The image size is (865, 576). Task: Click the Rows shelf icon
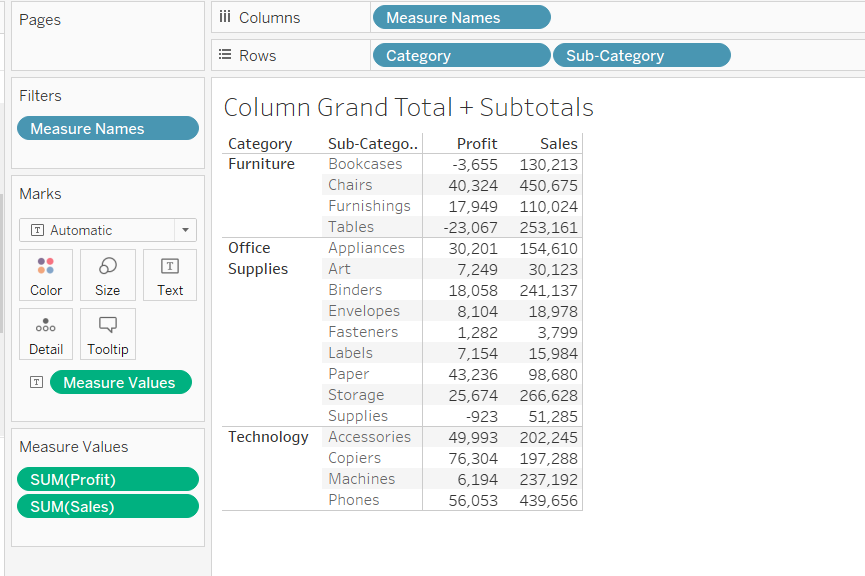225,54
